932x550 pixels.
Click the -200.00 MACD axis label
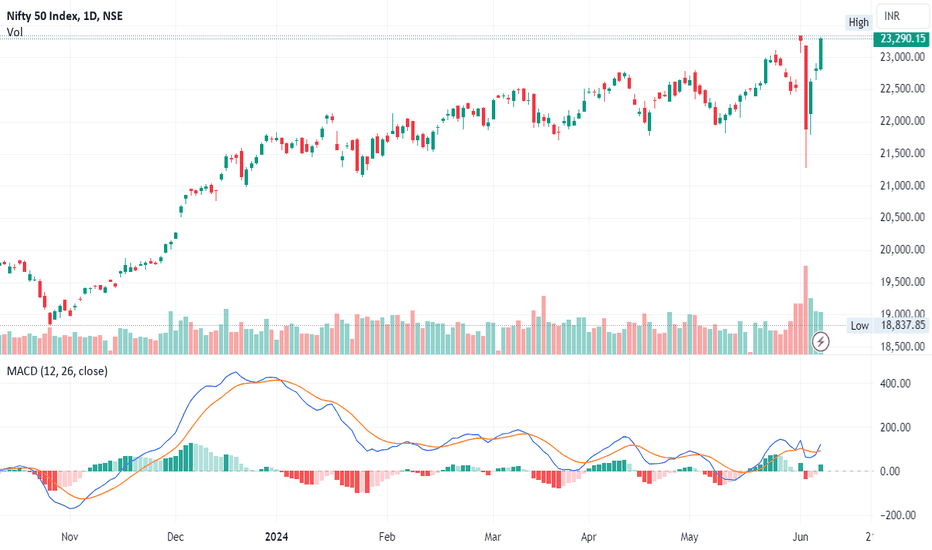(898, 516)
